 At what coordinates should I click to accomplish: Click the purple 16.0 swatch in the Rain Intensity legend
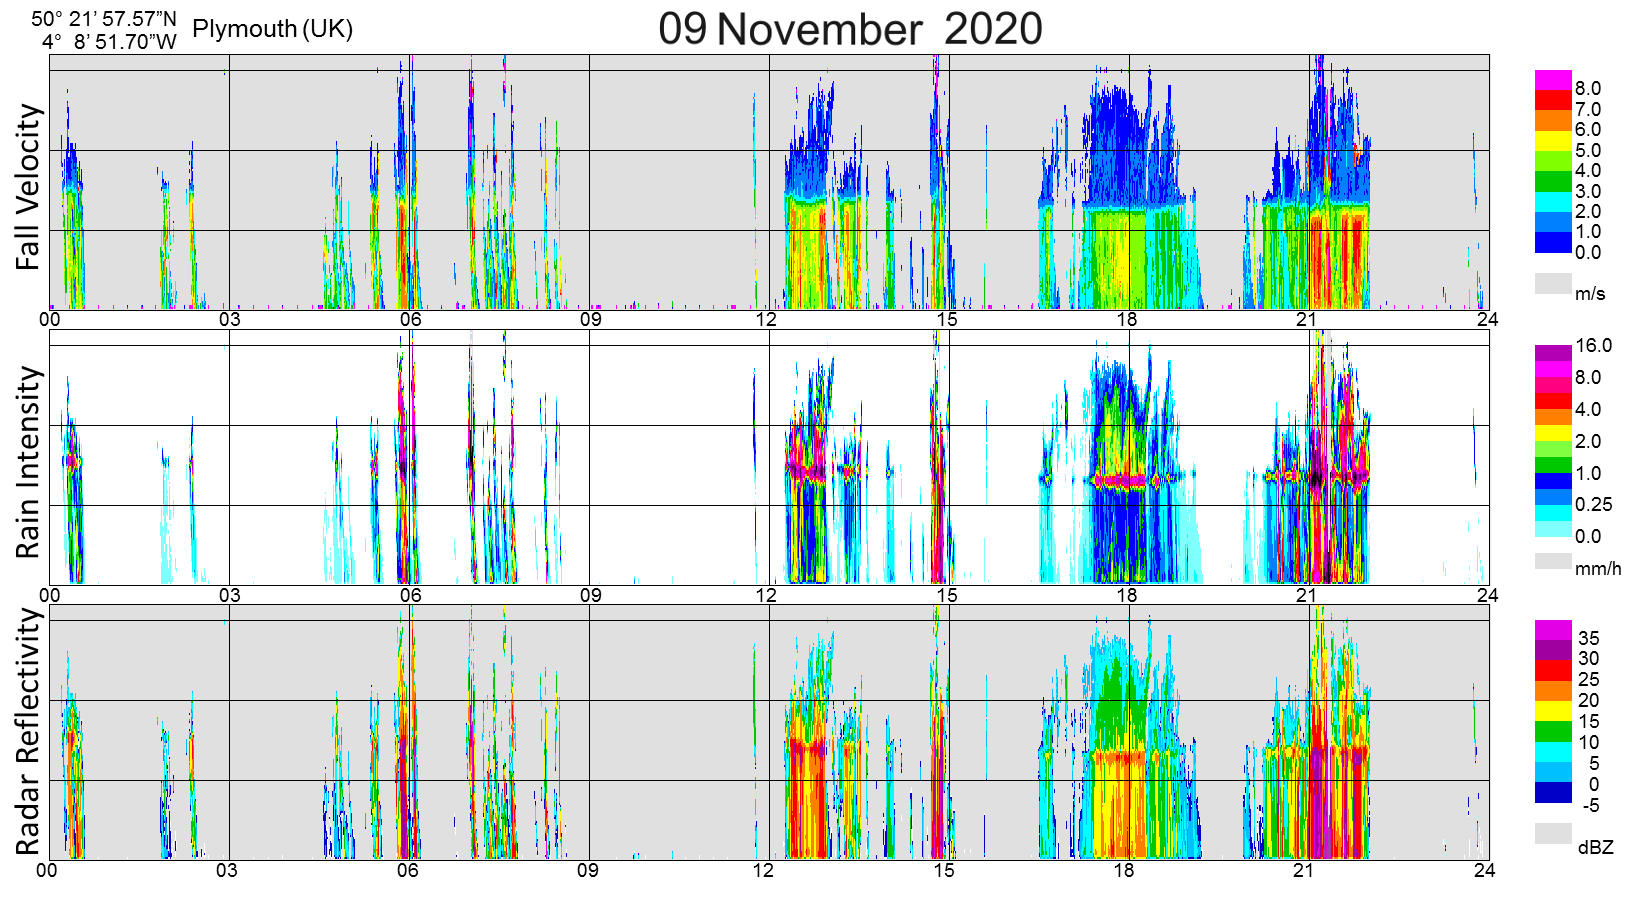[x=1553, y=353]
